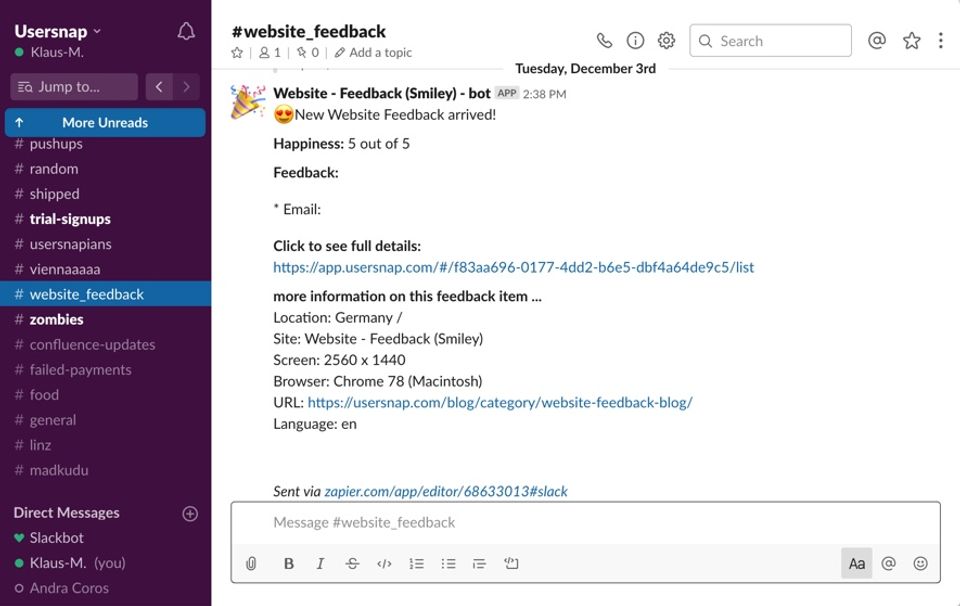Open the bot's party popper avatar
The width and height of the screenshot is (960, 606).
tap(248, 102)
